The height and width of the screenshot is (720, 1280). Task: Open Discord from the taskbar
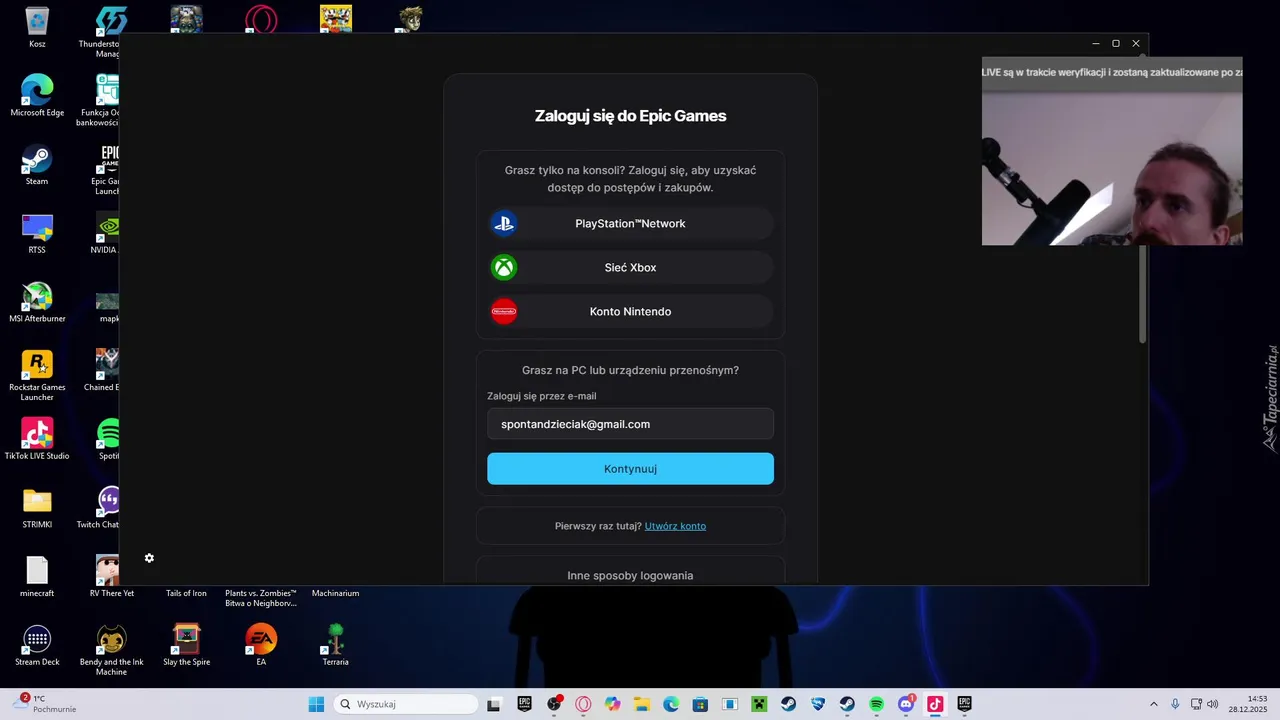pyautogui.click(x=906, y=704)
